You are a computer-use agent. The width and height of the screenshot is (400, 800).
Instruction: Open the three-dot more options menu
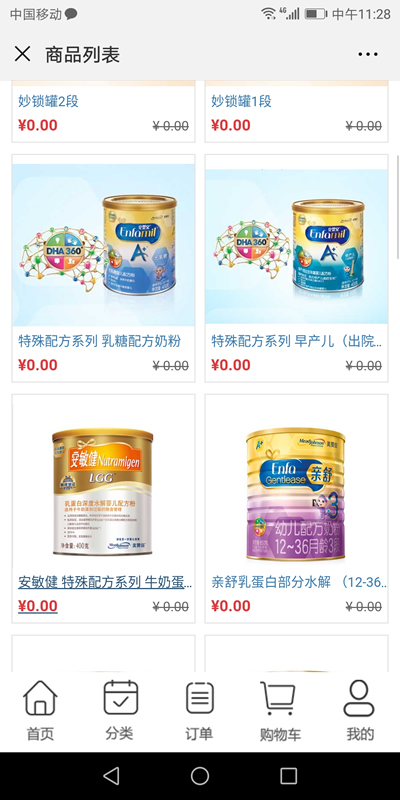pos(368,54)
